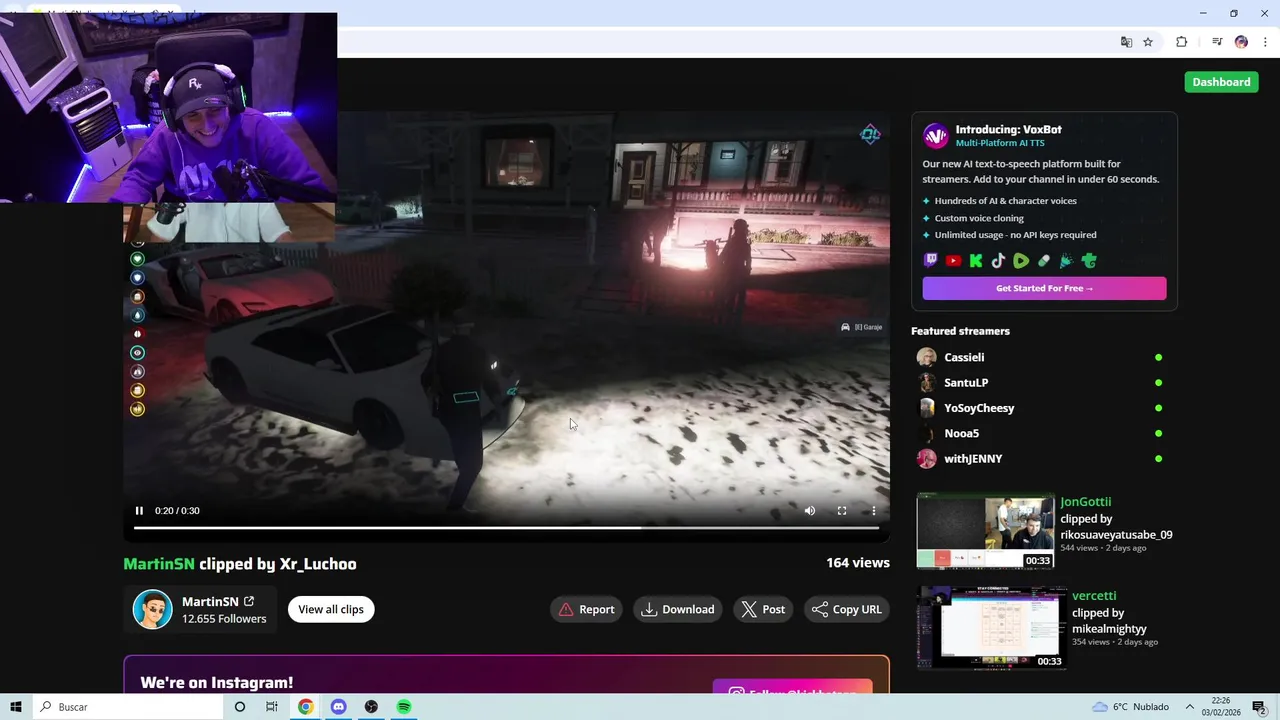Open Chrome profile avatar
This screenshot has width=1280, height=720.
click(1241, 42)
